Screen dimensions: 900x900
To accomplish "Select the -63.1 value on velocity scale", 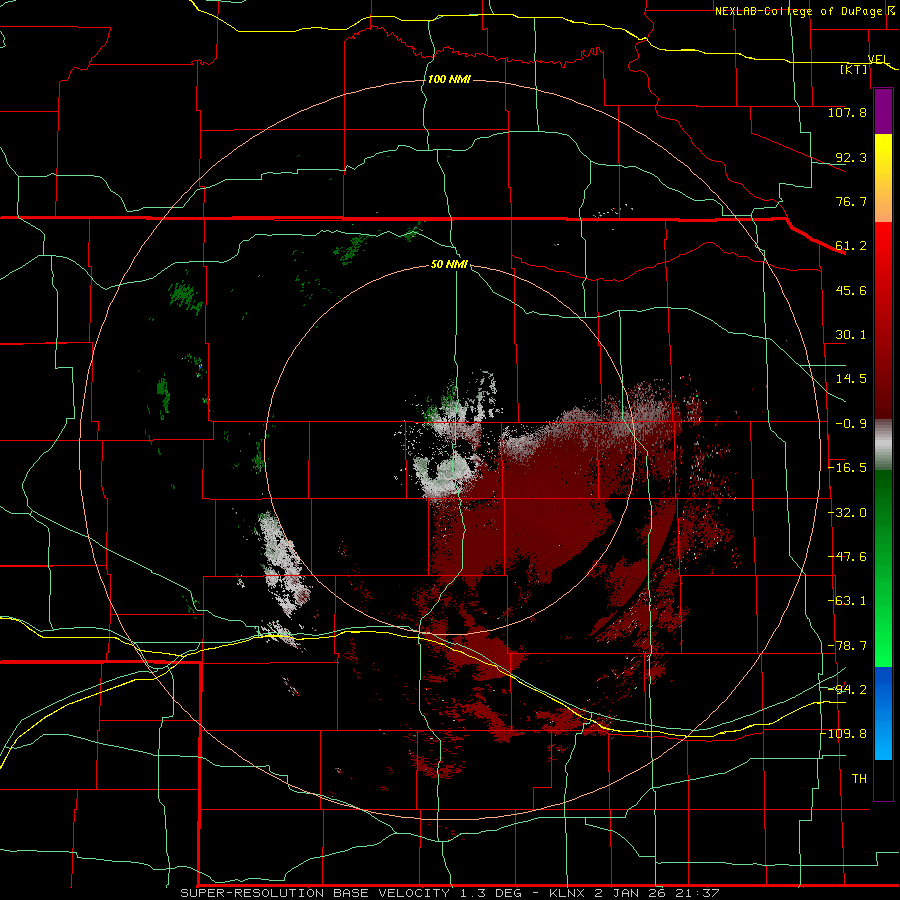I will coord(848,601).
